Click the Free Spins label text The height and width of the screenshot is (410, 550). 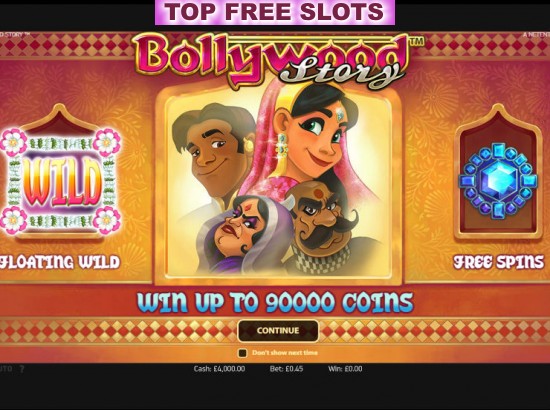(499, 262)
